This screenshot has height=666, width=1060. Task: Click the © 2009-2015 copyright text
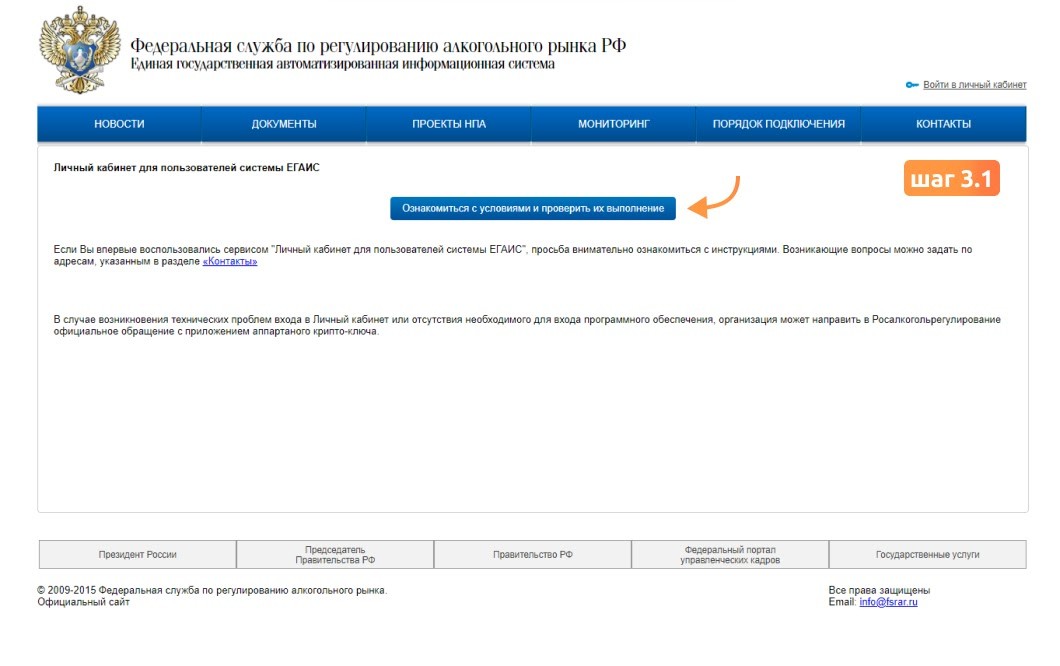click(x=212, y=590)
